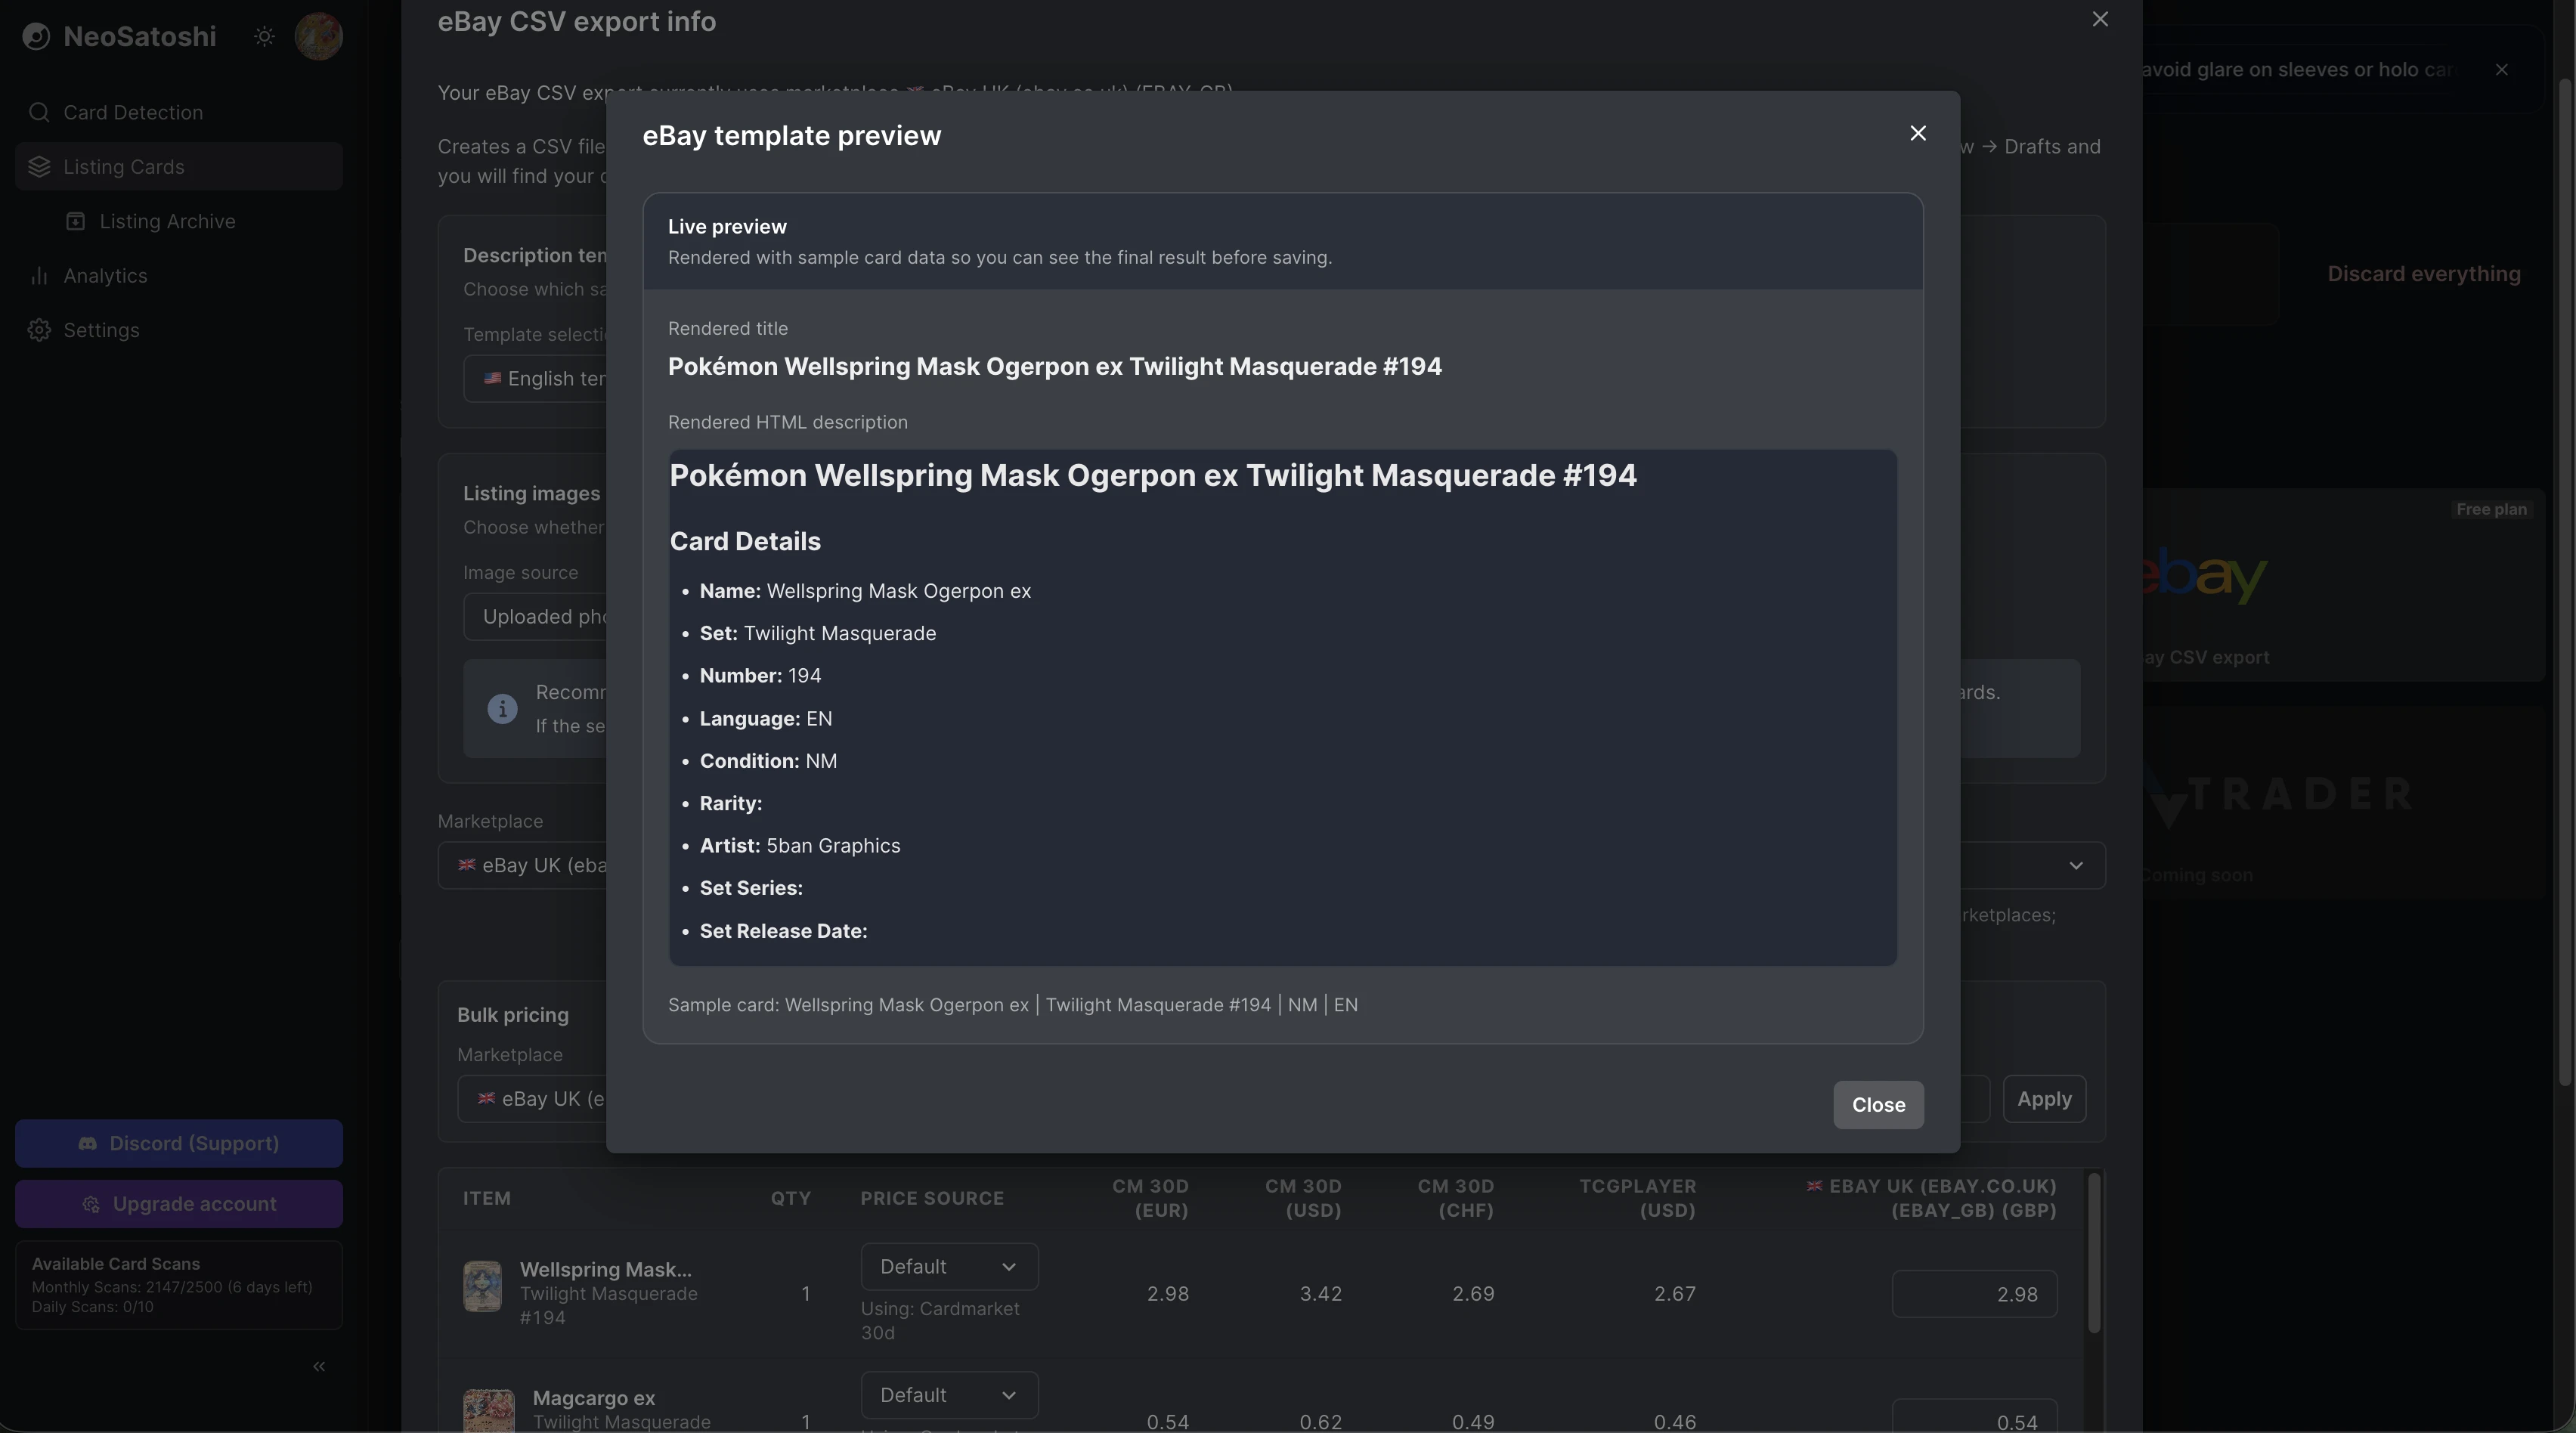
Task: Click Upgrade account button
Action: (179, 1204)
